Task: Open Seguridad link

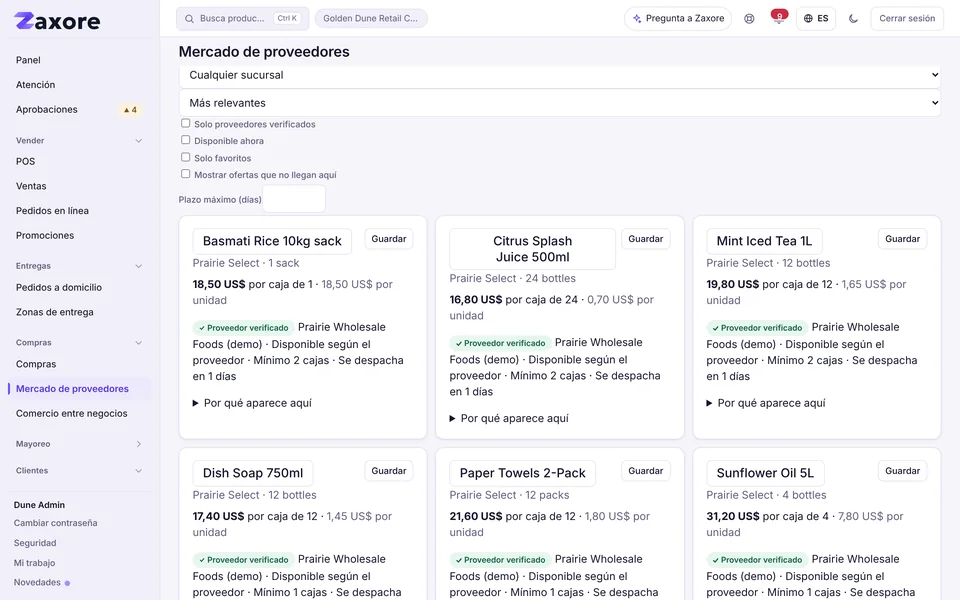Action: point(35,543)
